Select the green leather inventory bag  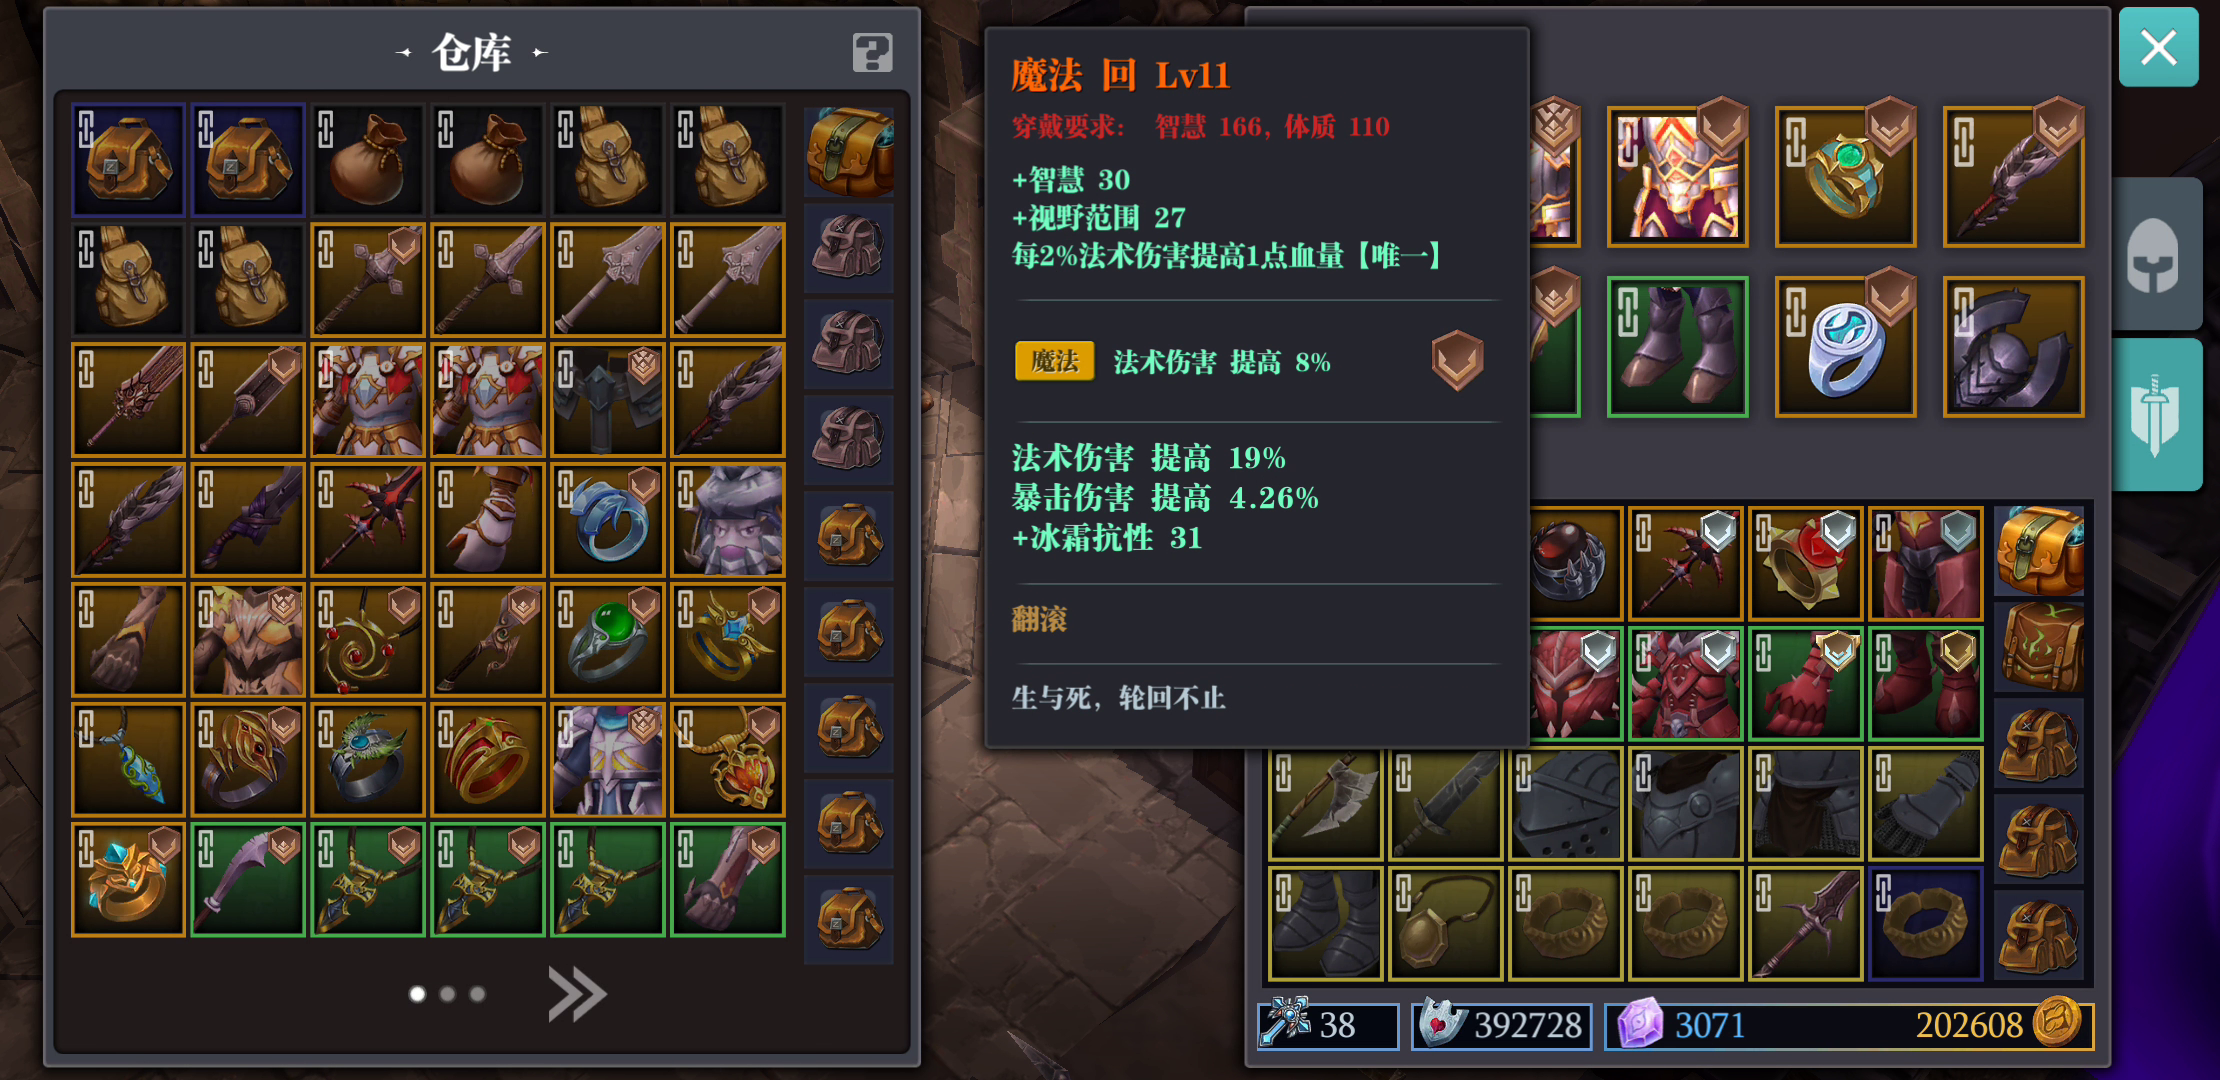2039,647
